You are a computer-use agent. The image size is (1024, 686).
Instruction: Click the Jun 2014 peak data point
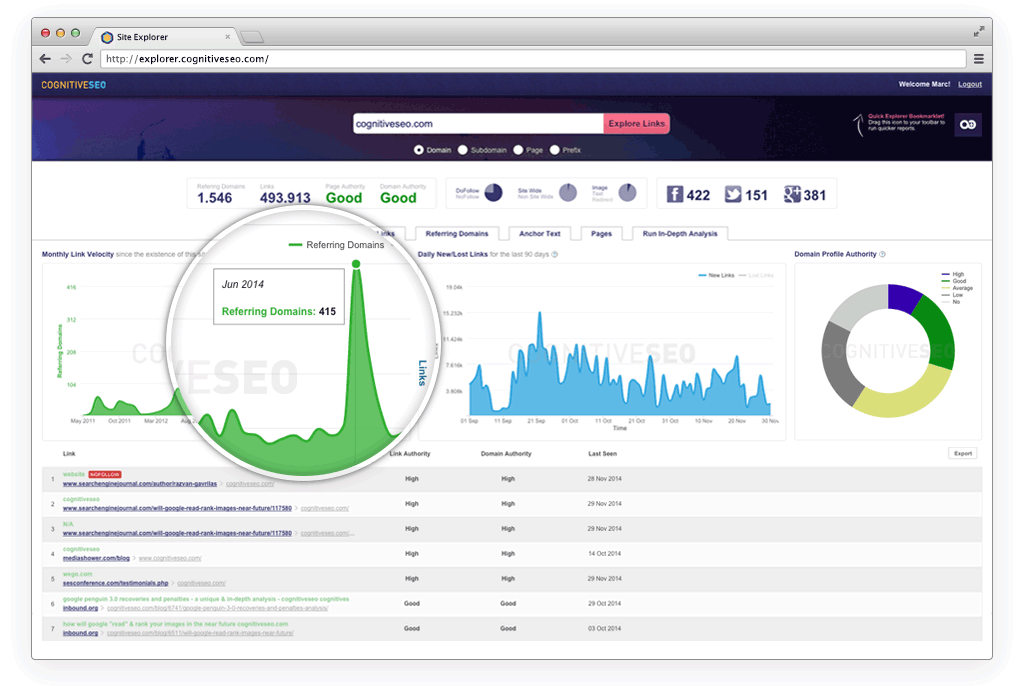[356, 264]
